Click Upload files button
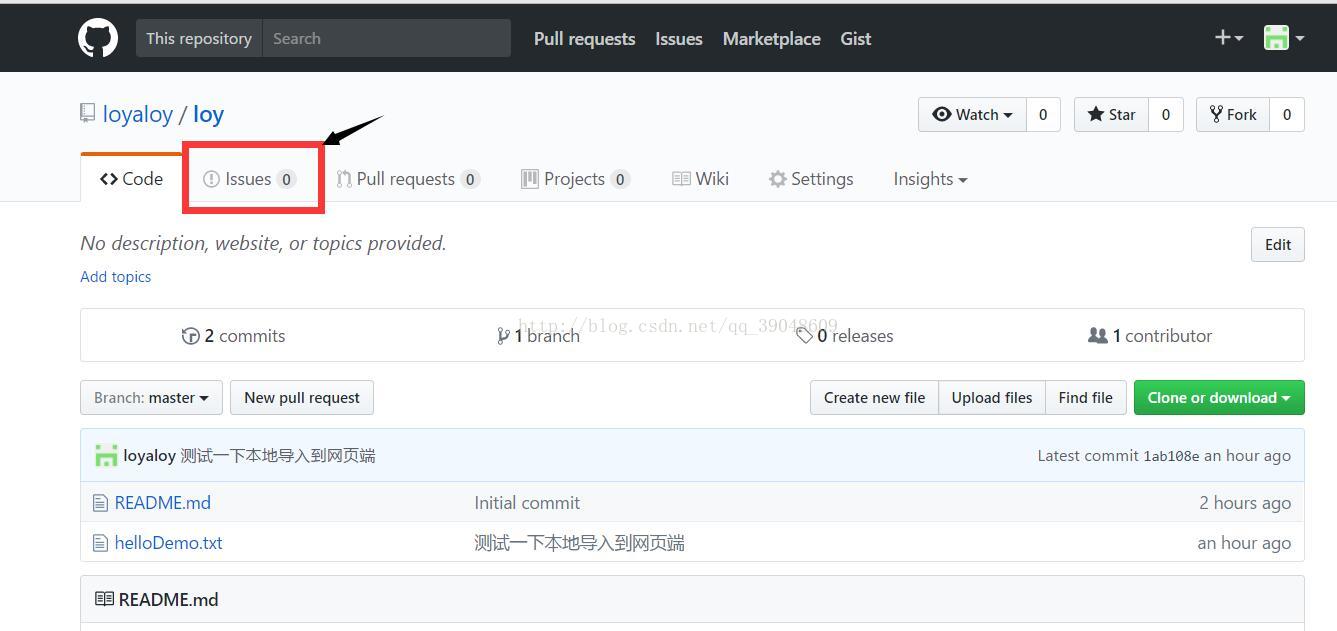The image size is (1337, 631). pos(992,397)
